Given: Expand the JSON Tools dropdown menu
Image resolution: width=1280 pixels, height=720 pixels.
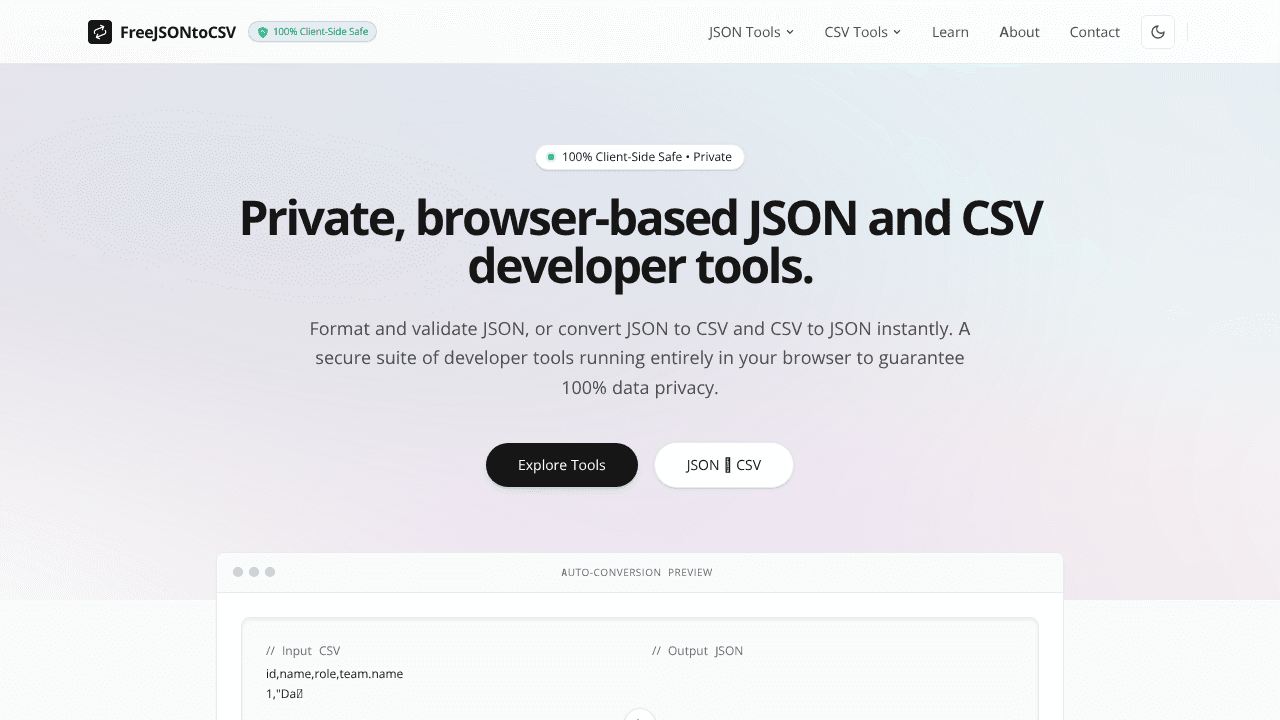Looking at the screenshot, I should point(751,32).
